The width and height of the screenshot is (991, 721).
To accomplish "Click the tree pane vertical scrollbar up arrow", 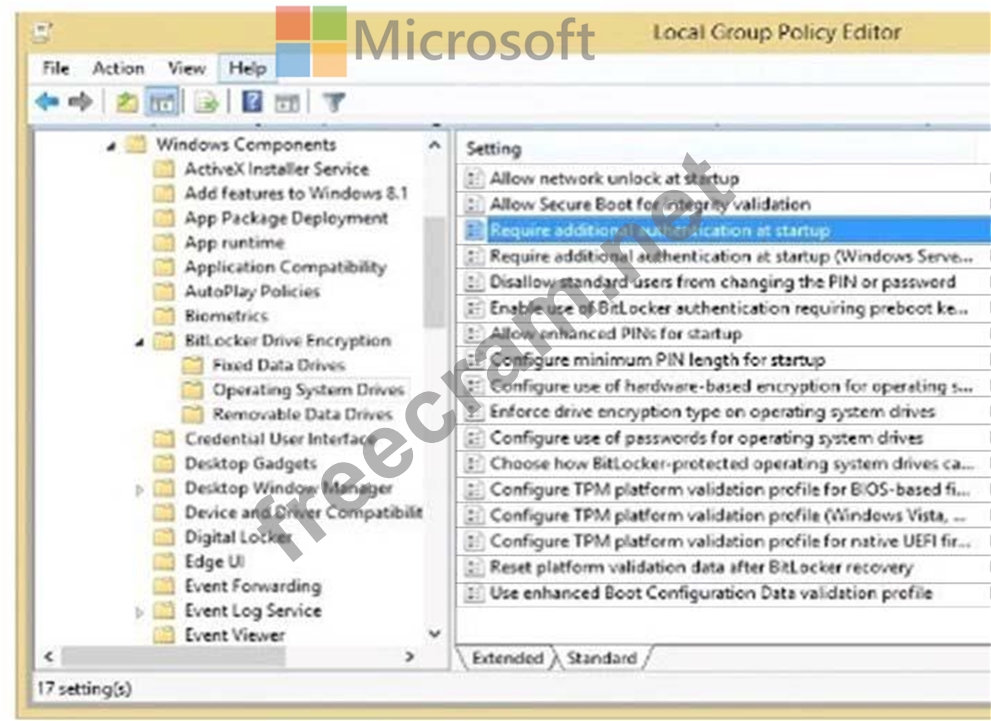I will point(435,145).
